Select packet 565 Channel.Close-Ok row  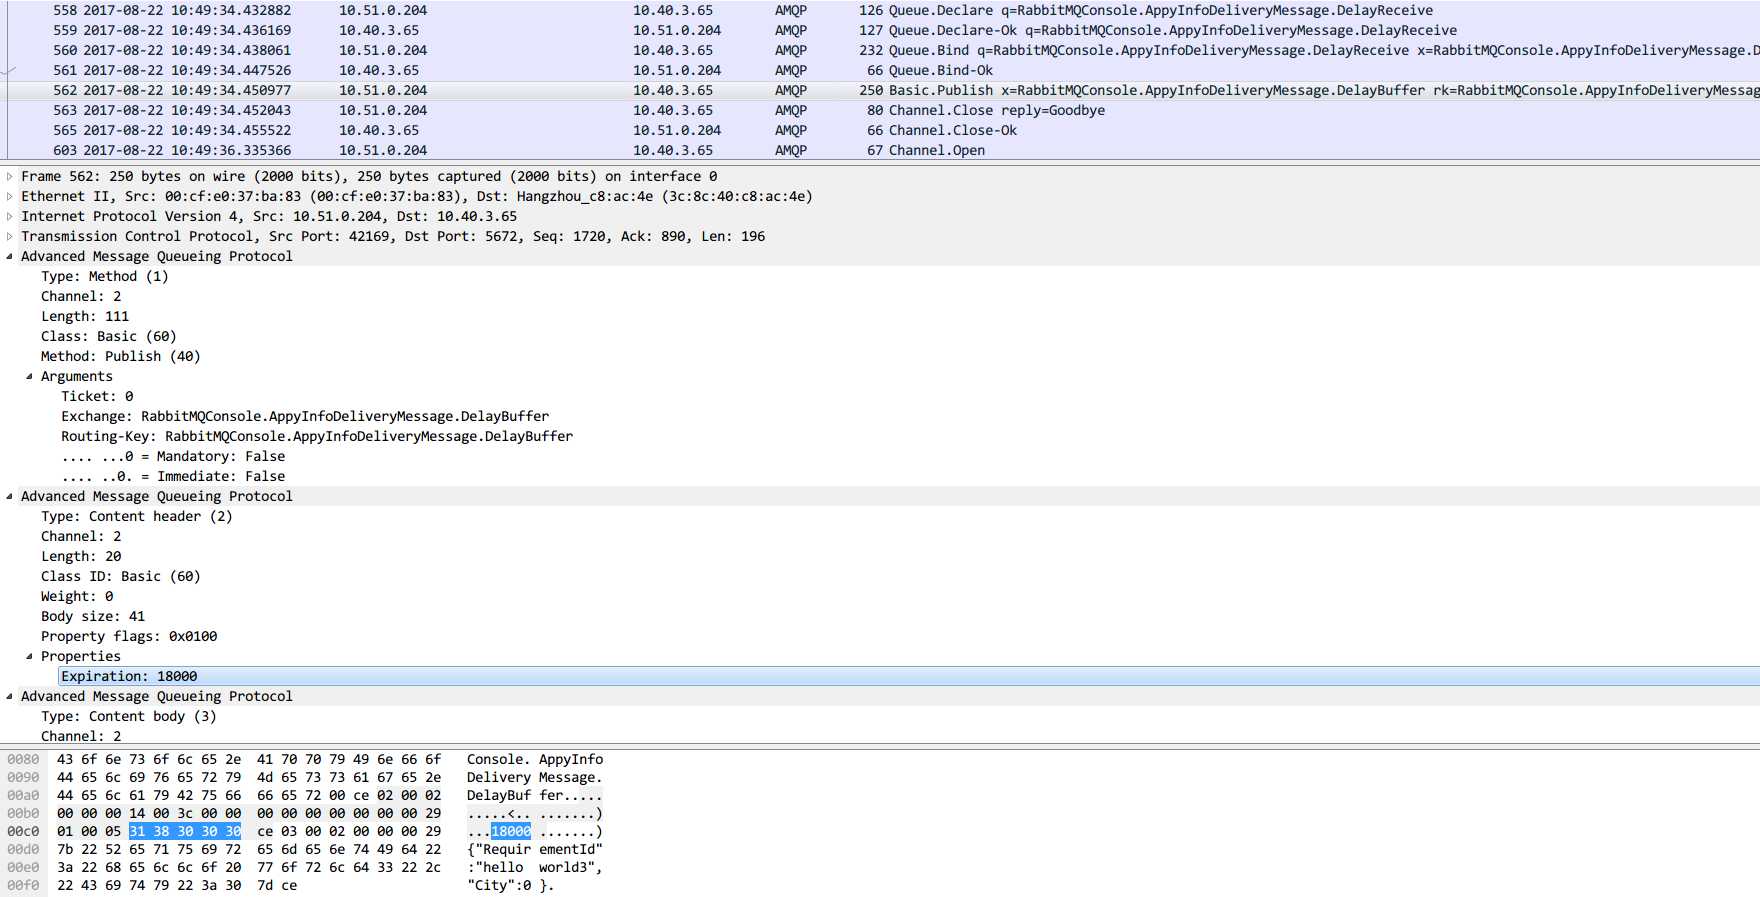coord(880,130)
